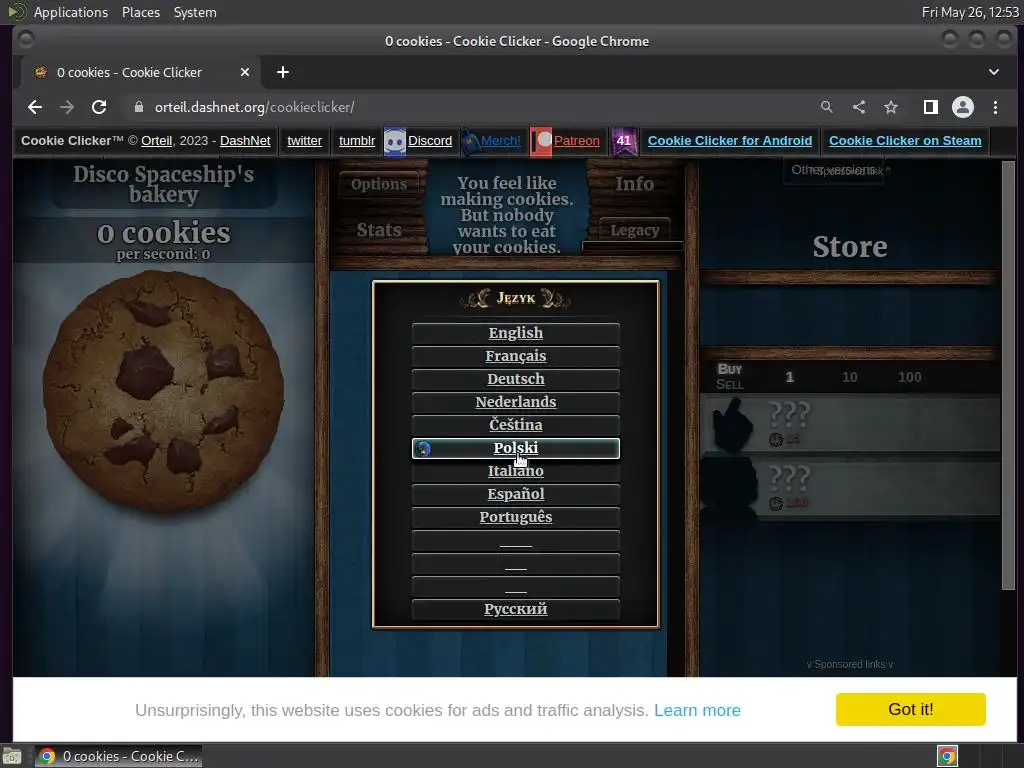Open the zoom magnifier icon in the address bar

[x=826, y=107]
